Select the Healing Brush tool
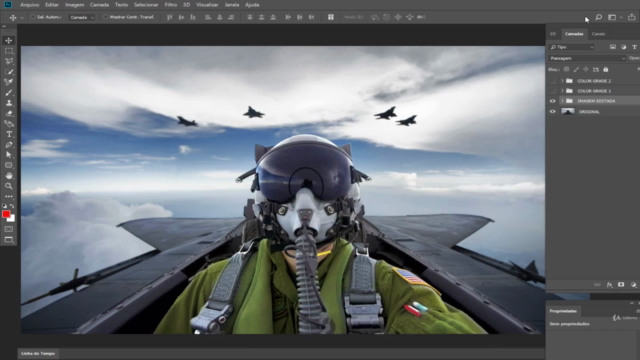Screen dimensions: 640x360 9,82
